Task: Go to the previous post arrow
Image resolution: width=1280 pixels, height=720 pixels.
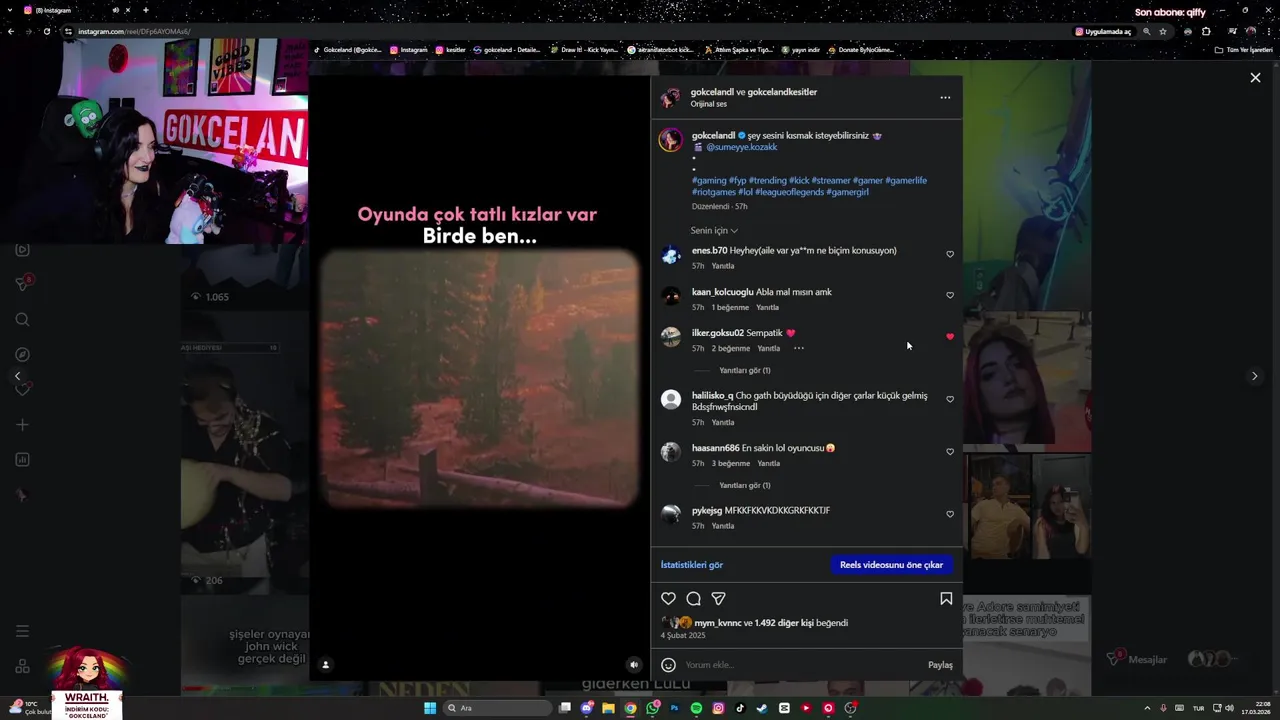Action: [17, 376]
